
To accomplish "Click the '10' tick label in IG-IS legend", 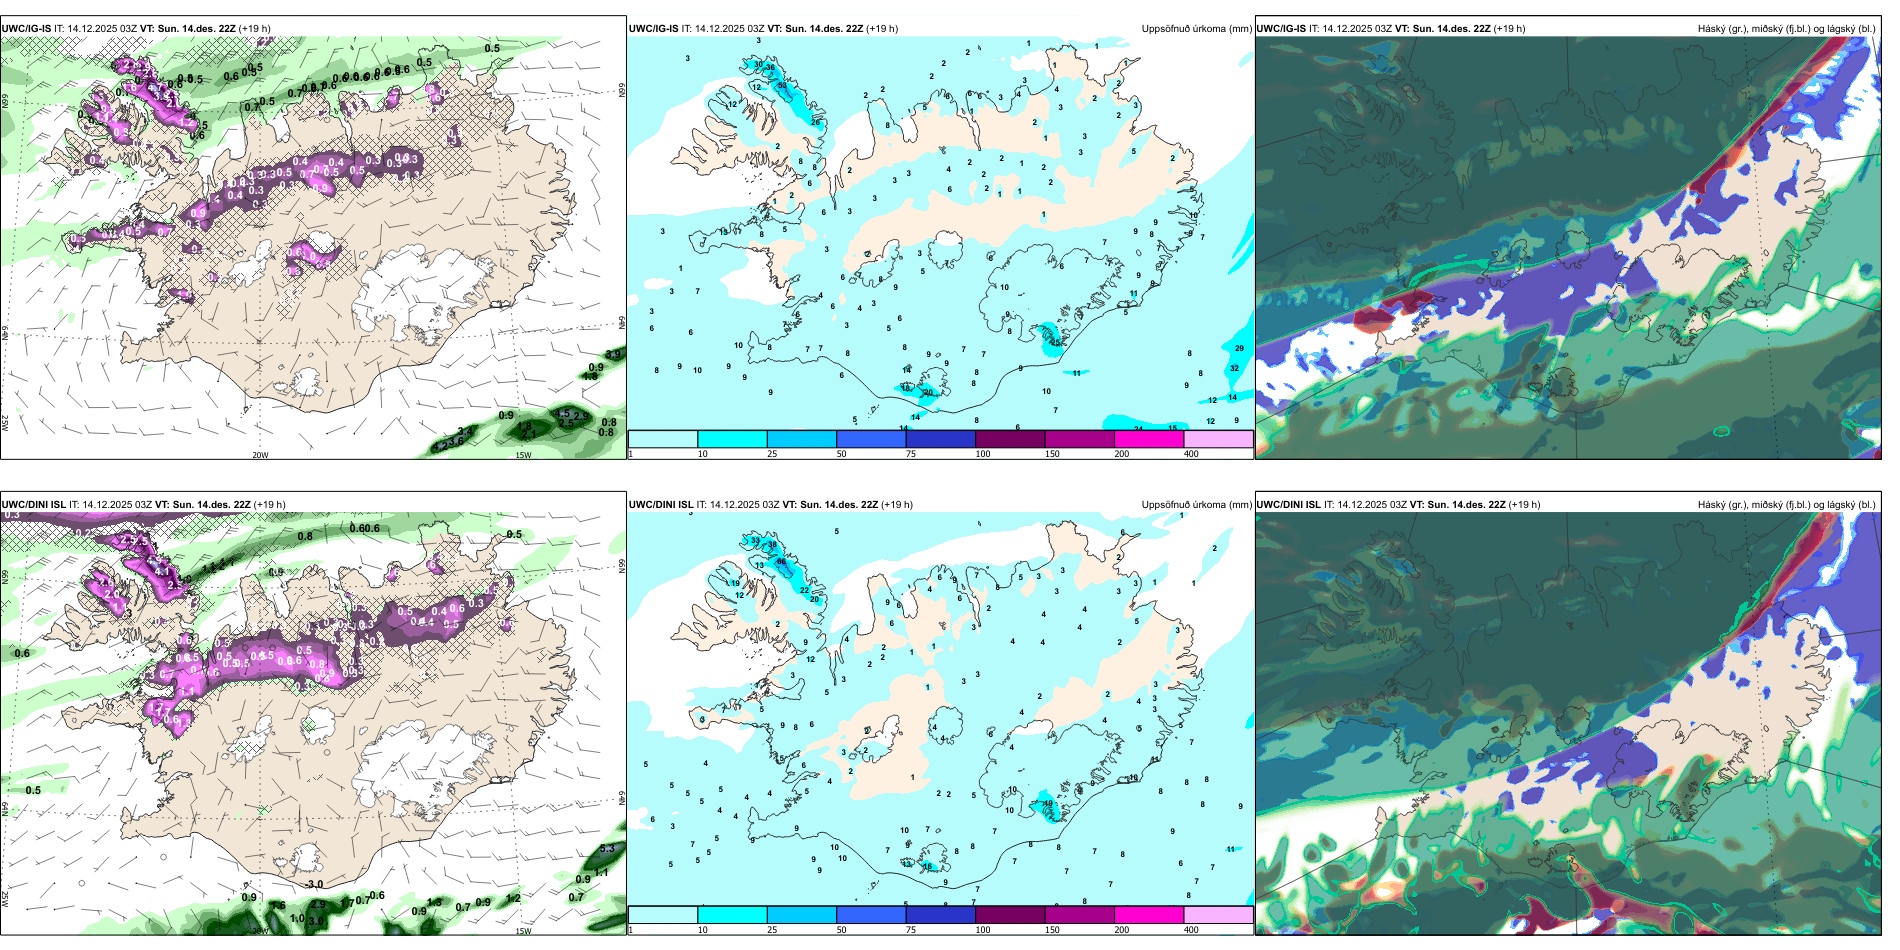I will [703, 454].
